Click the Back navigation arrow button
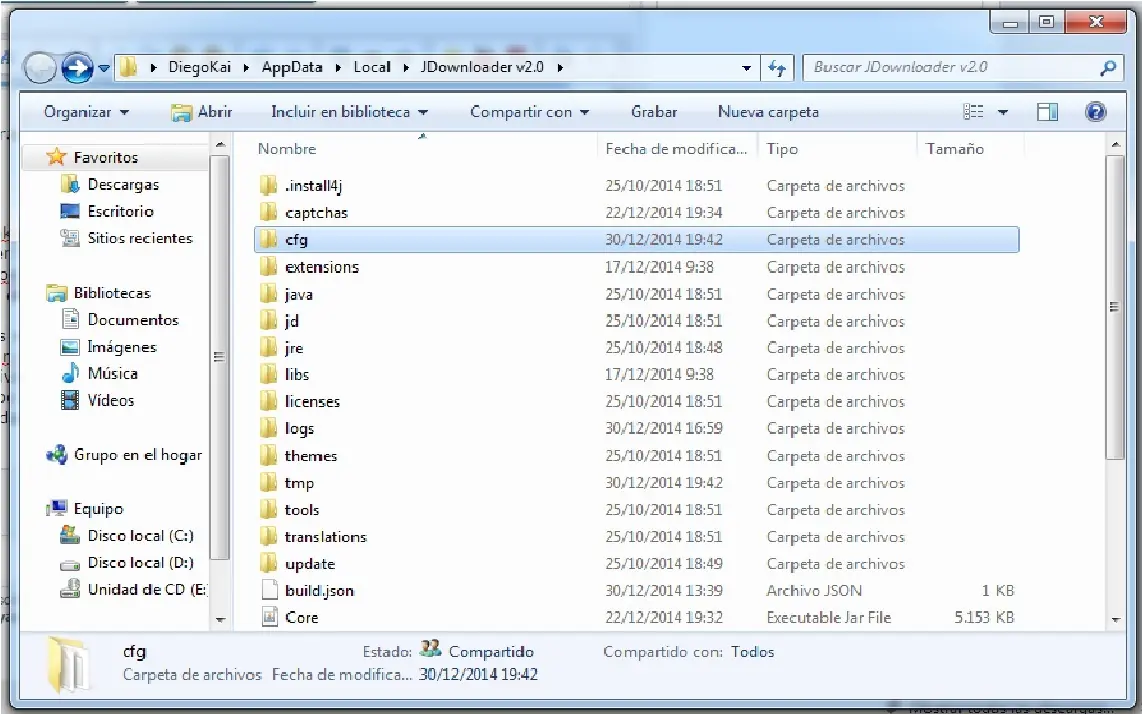The image size is (1142, 714). [x=39, y=68]
